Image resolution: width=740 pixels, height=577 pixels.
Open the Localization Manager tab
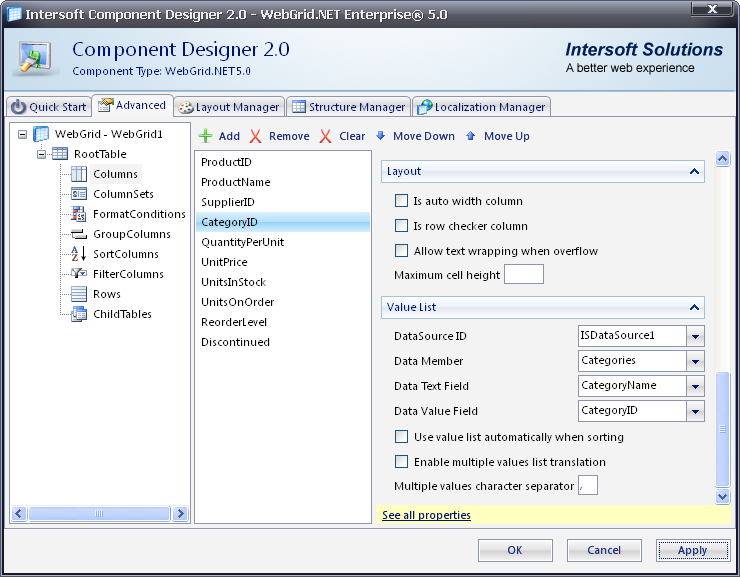tap(481, 107)
